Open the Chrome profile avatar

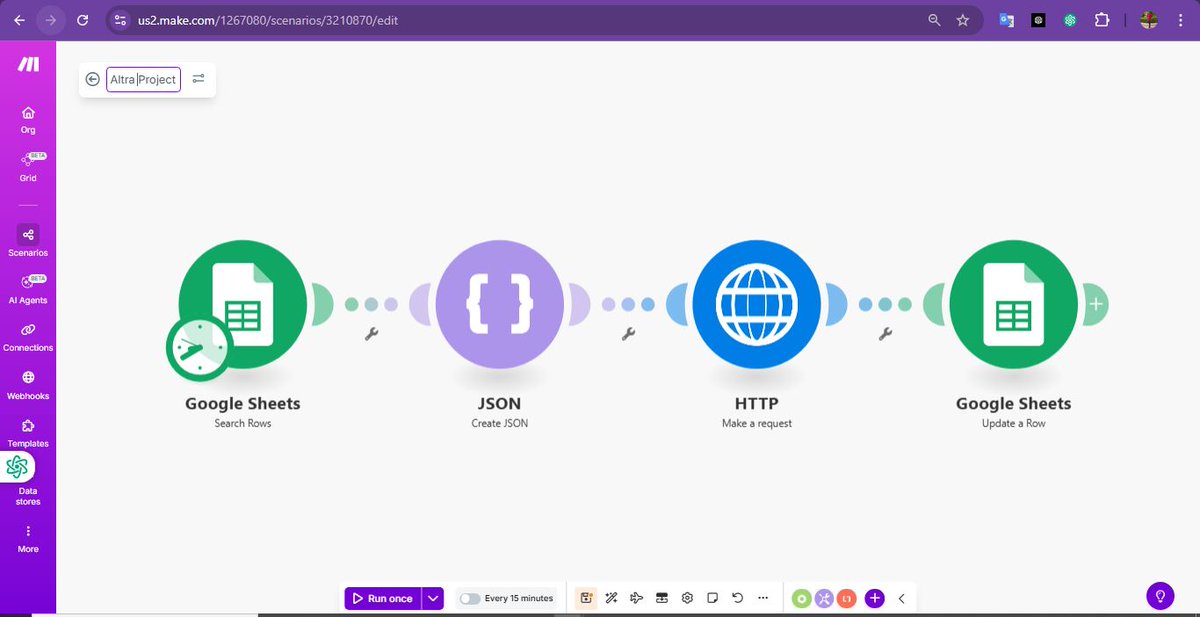click(1149, 20)
